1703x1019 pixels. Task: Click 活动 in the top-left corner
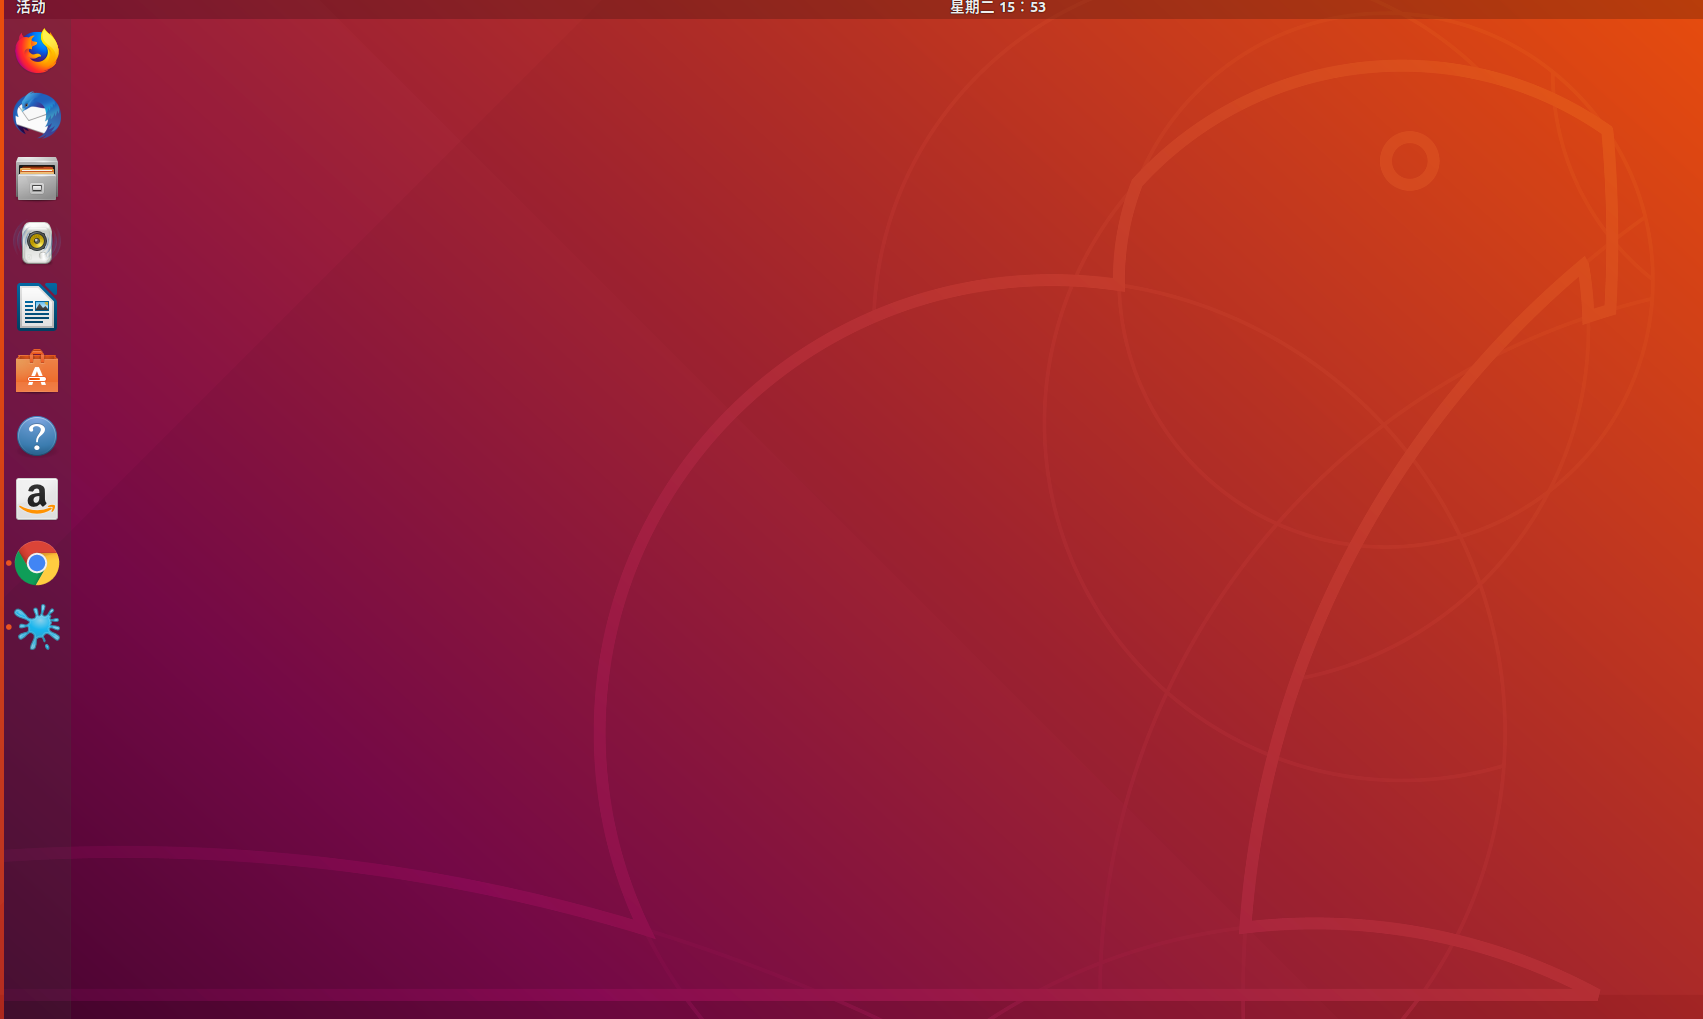click(28, 8)
